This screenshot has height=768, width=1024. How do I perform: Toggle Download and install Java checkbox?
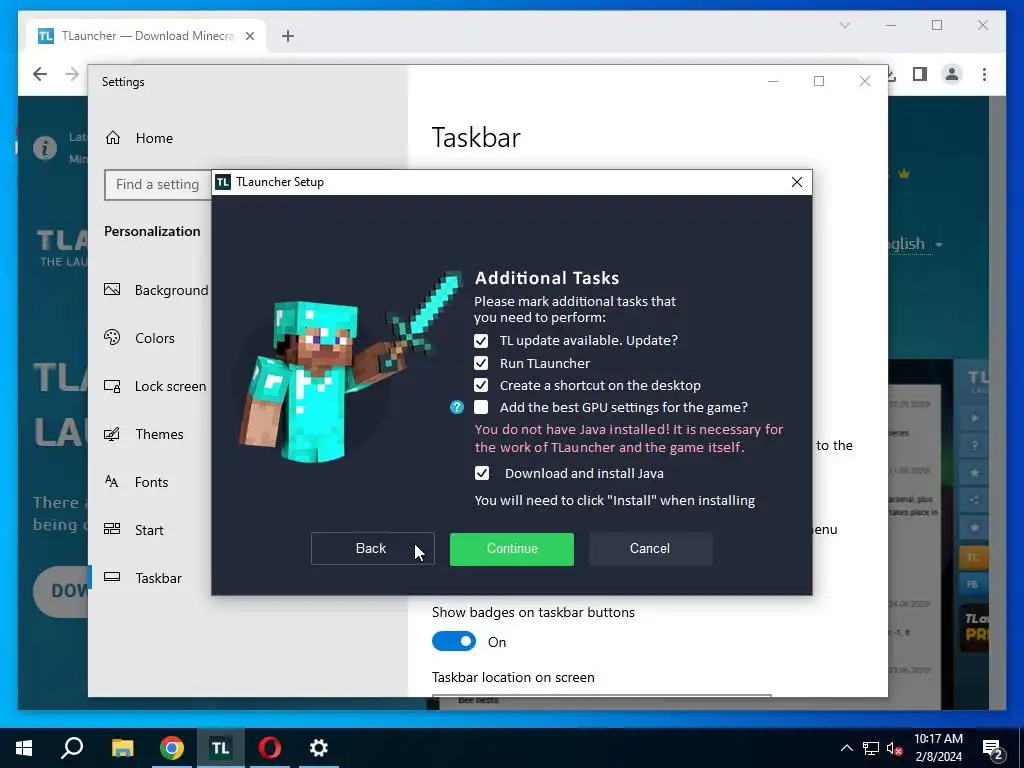(x=481, y=473)
